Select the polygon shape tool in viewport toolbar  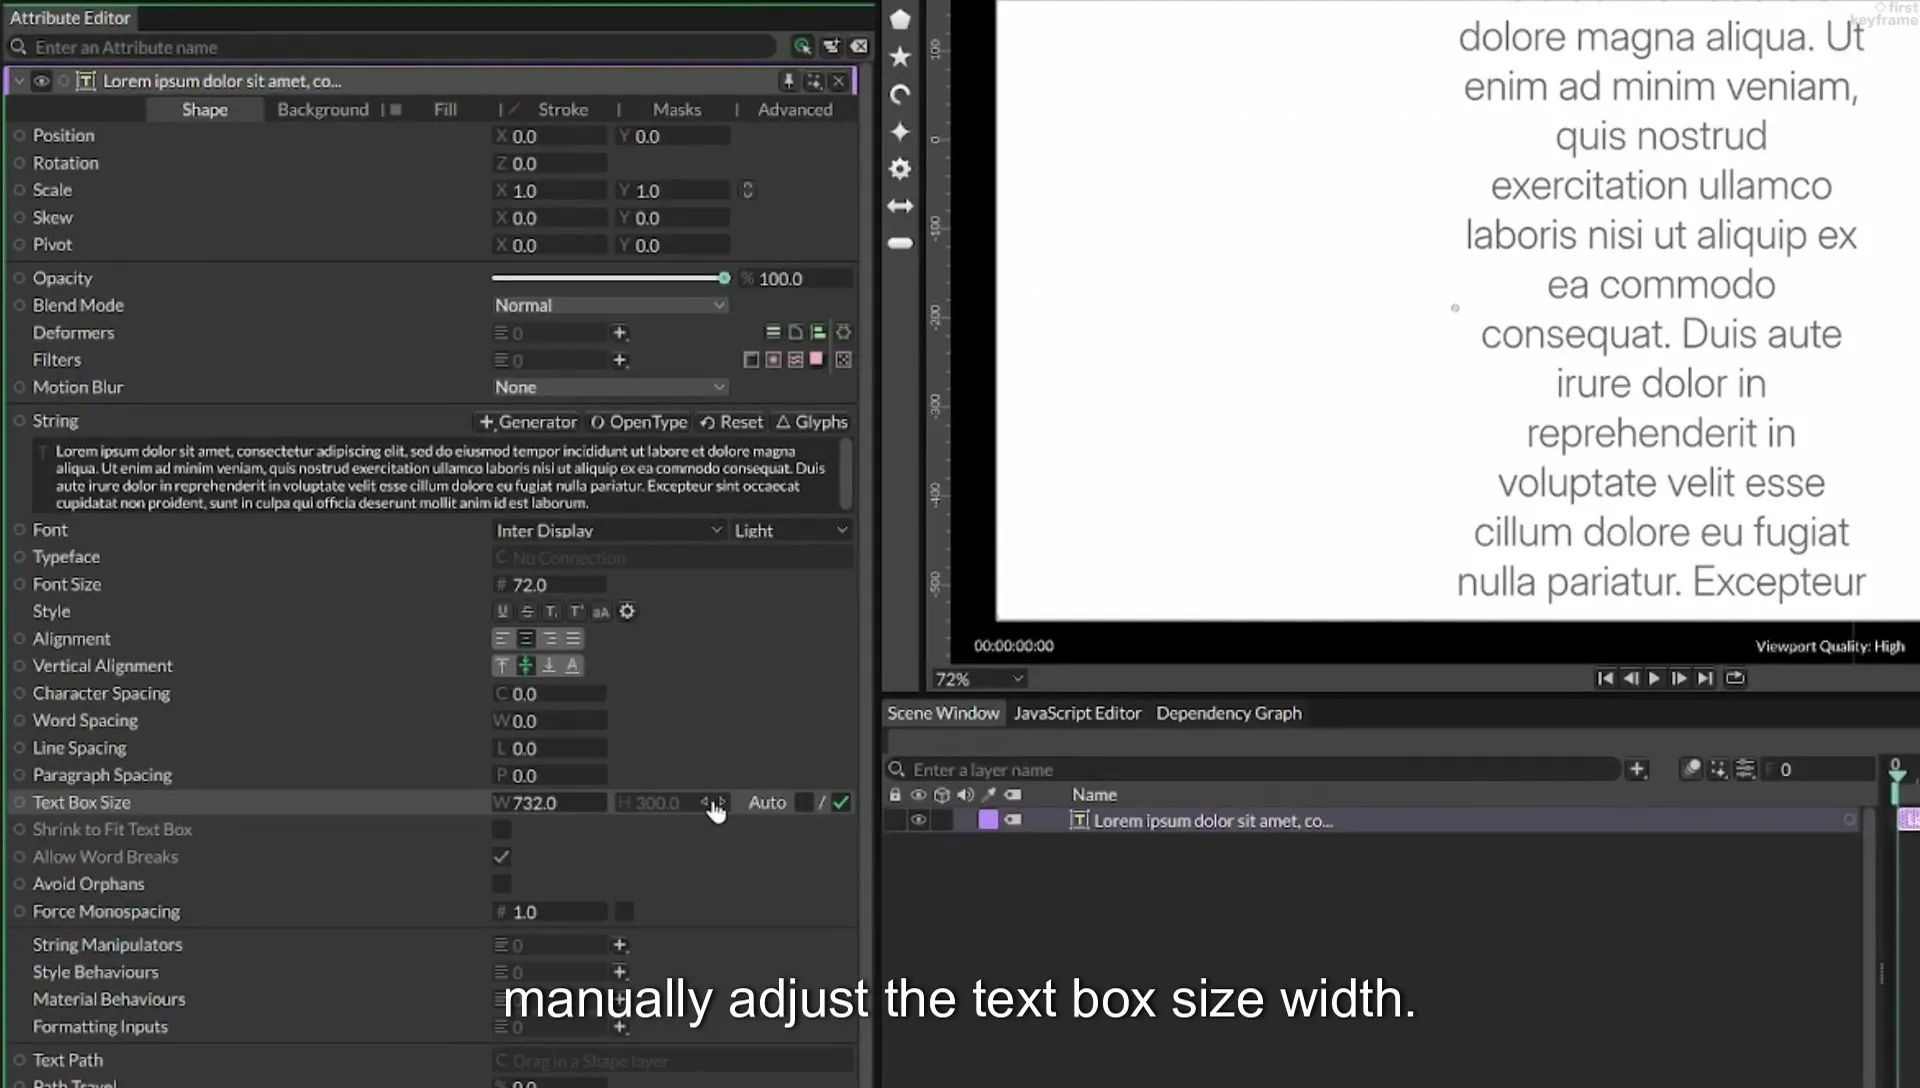coord(900,19)
